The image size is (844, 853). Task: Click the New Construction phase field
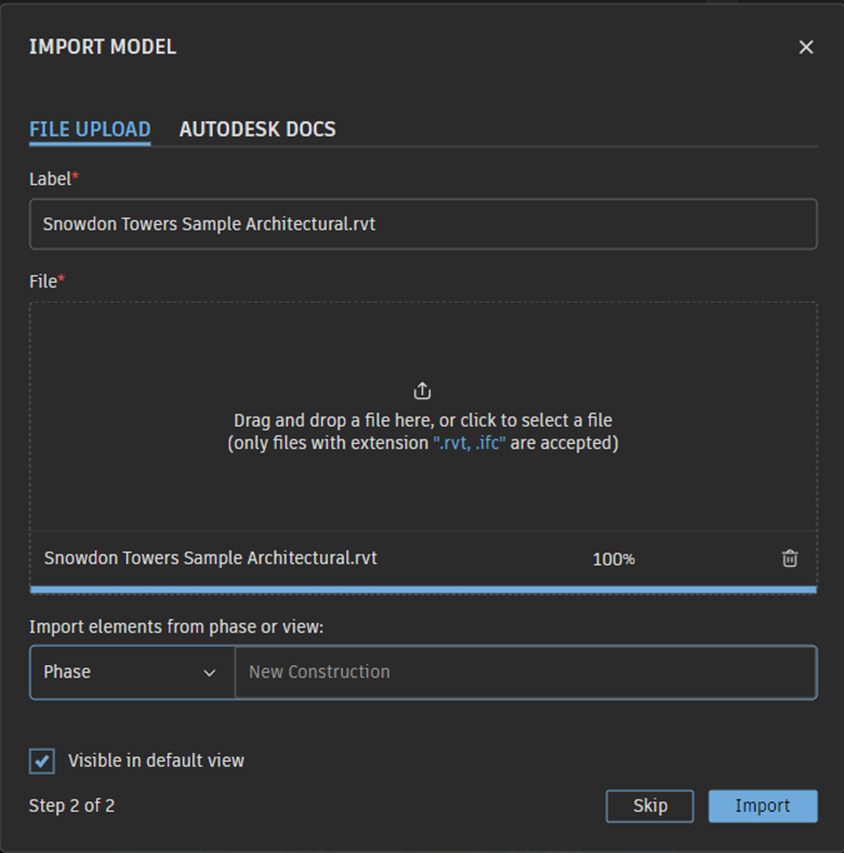(525, 672)
